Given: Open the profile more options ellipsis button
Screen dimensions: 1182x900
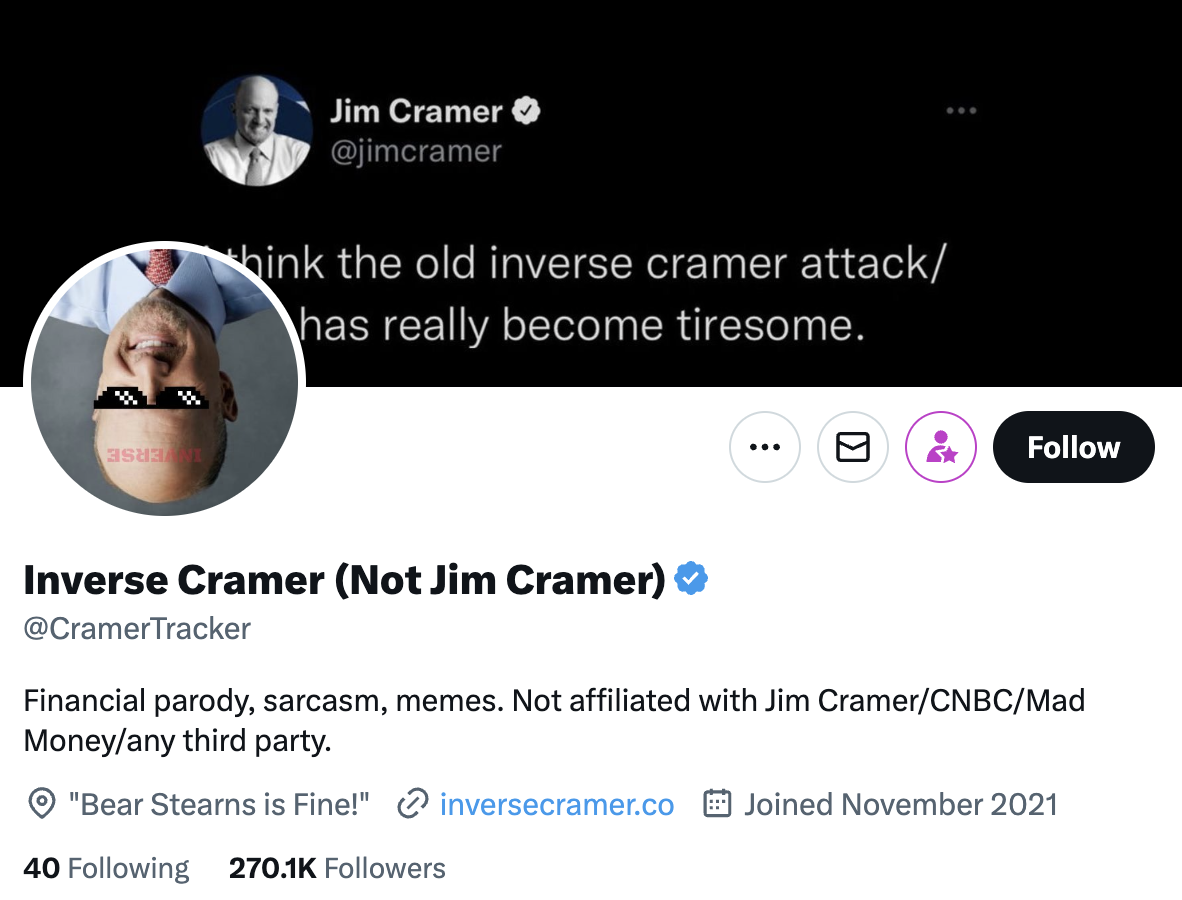Looking at the screenshot, I should coord(765,447).
